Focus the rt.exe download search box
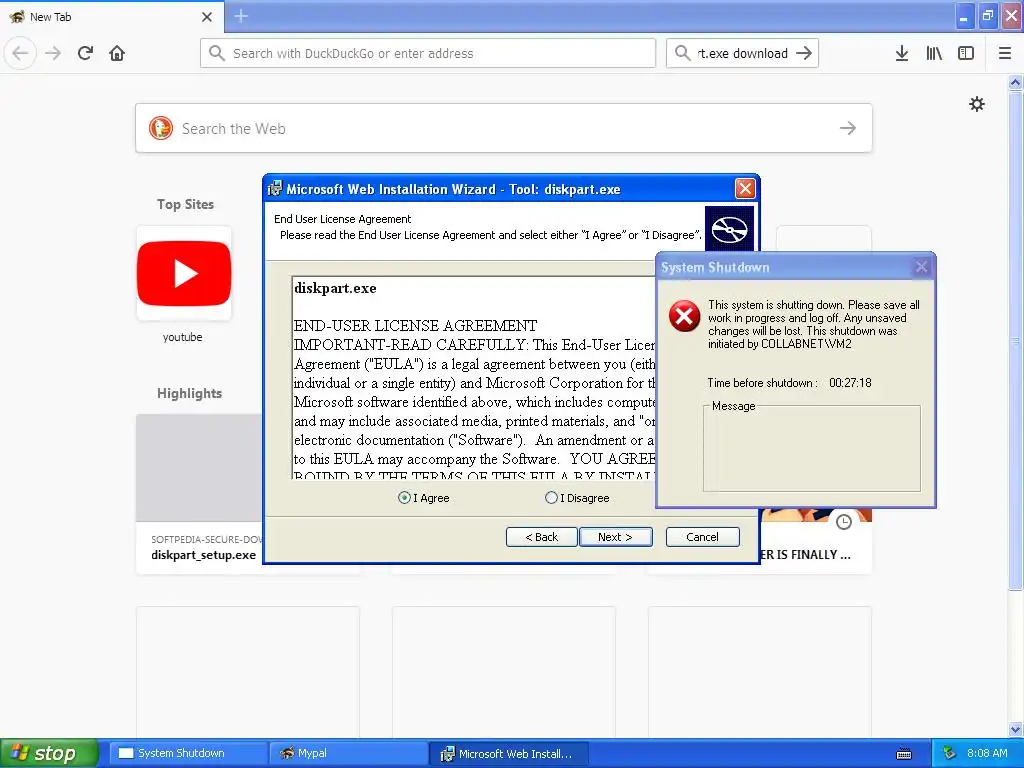 pyautogui.click(x=742, y=54)
